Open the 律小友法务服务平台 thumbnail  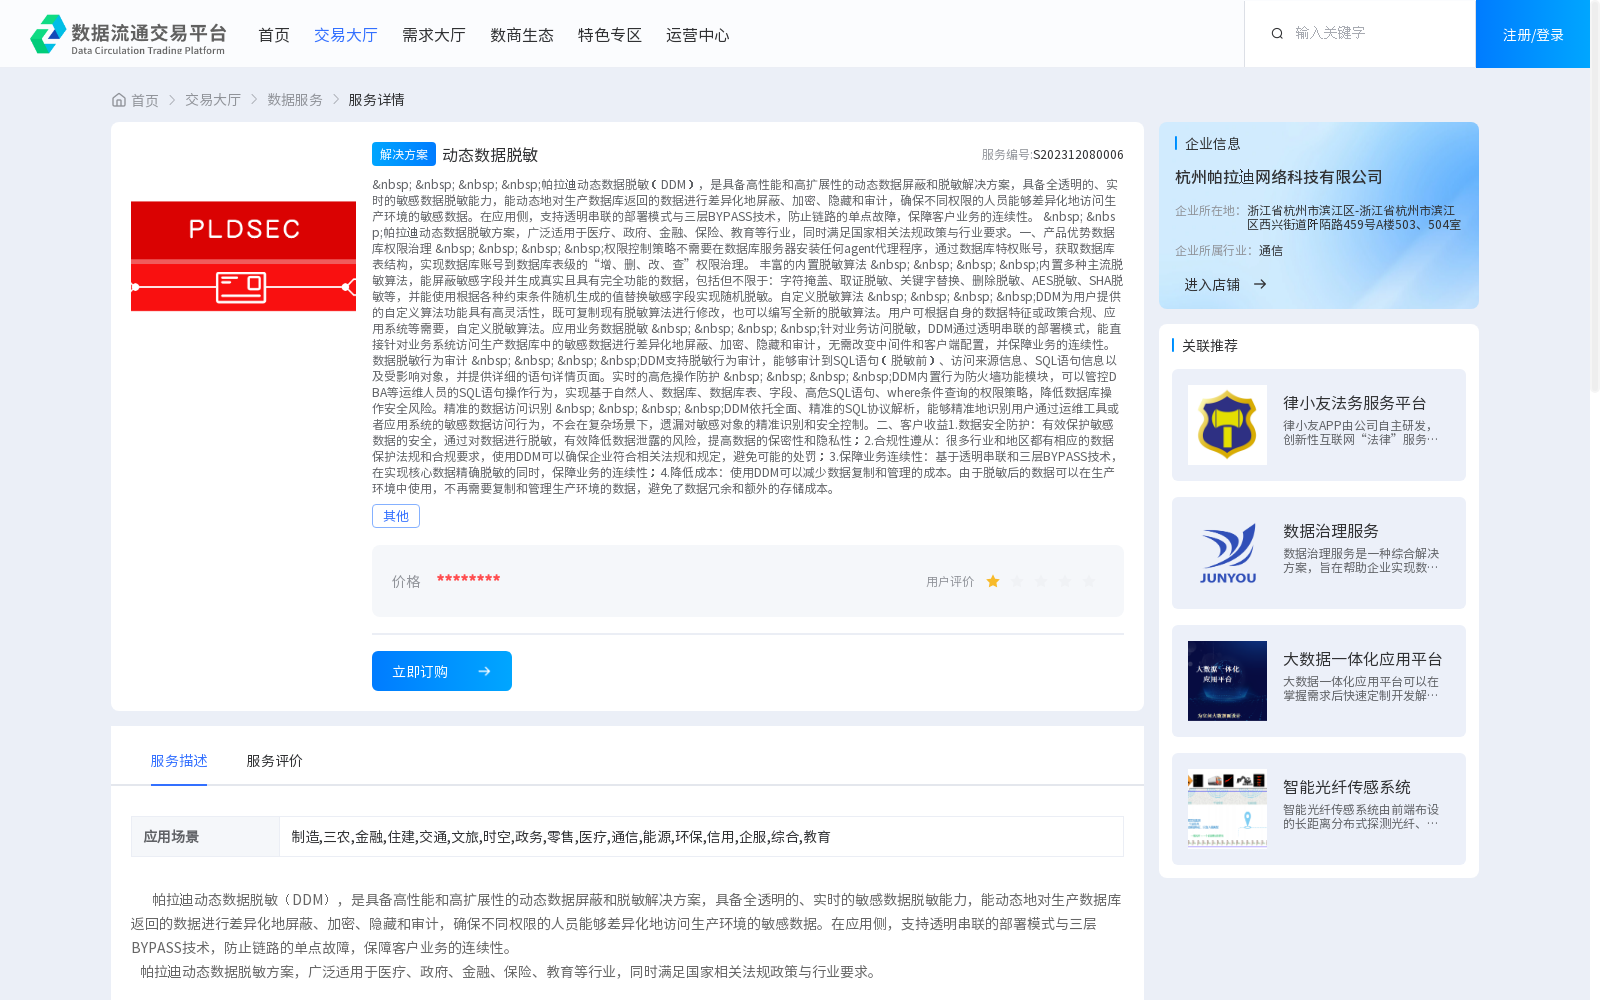click(1227, 425)
